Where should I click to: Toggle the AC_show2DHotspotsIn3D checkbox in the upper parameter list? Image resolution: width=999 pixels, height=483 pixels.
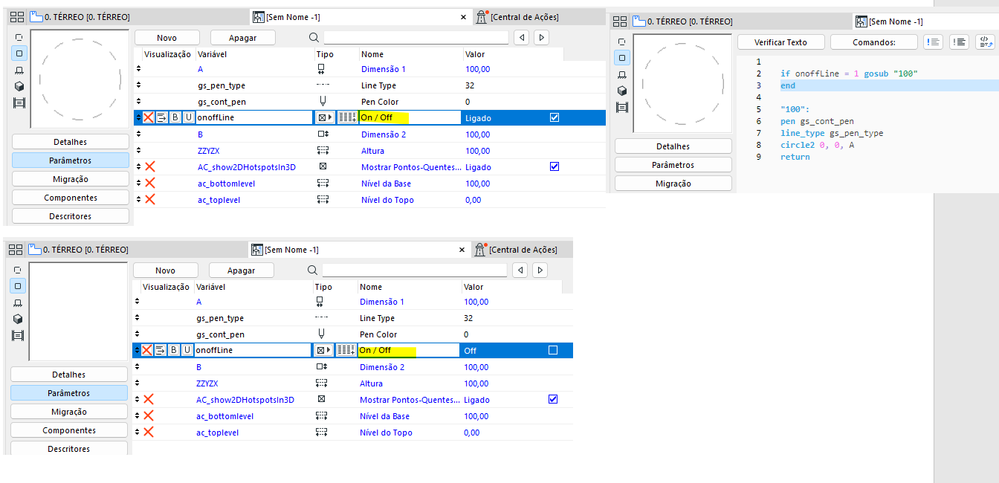click(x=554, y=167)
